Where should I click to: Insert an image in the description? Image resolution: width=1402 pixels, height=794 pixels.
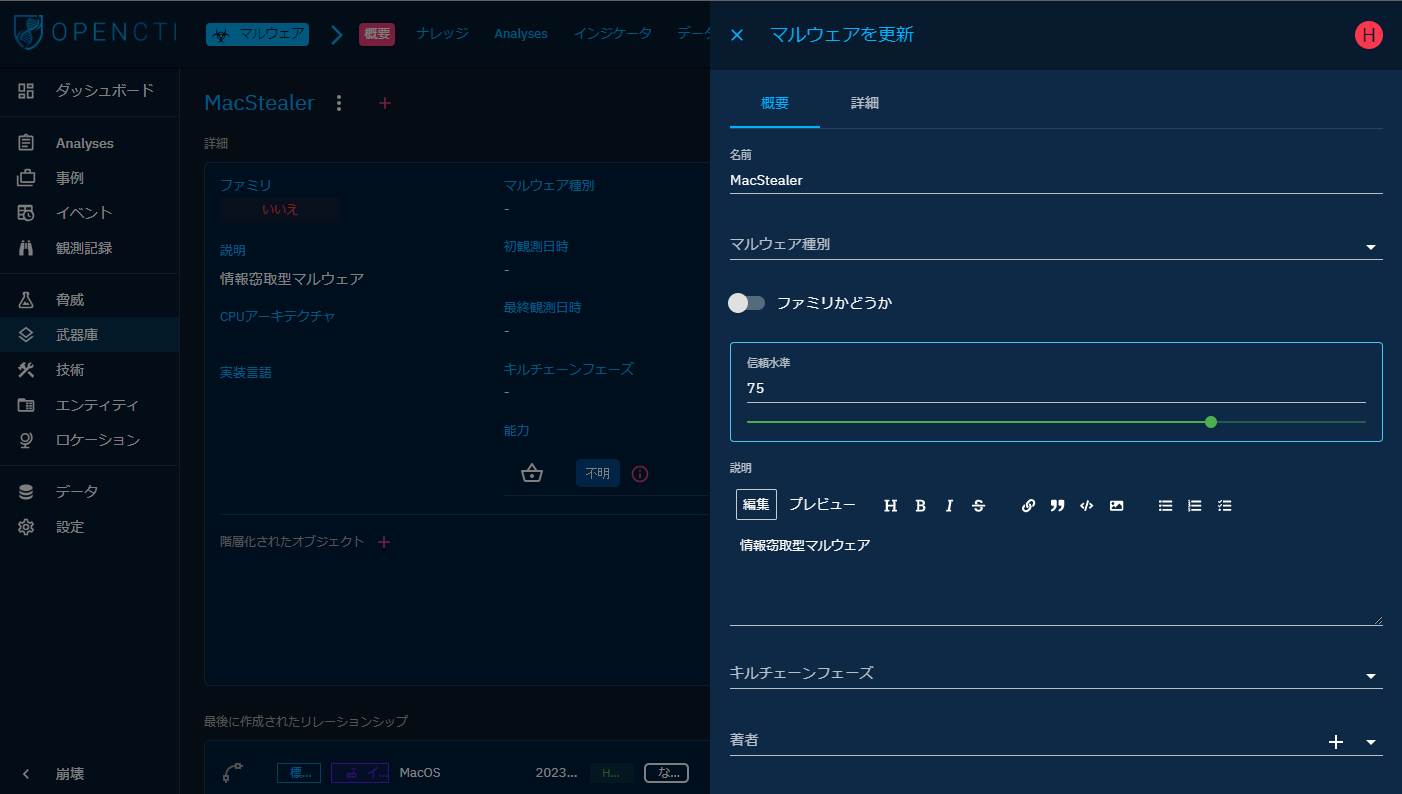click(1116, 506)
